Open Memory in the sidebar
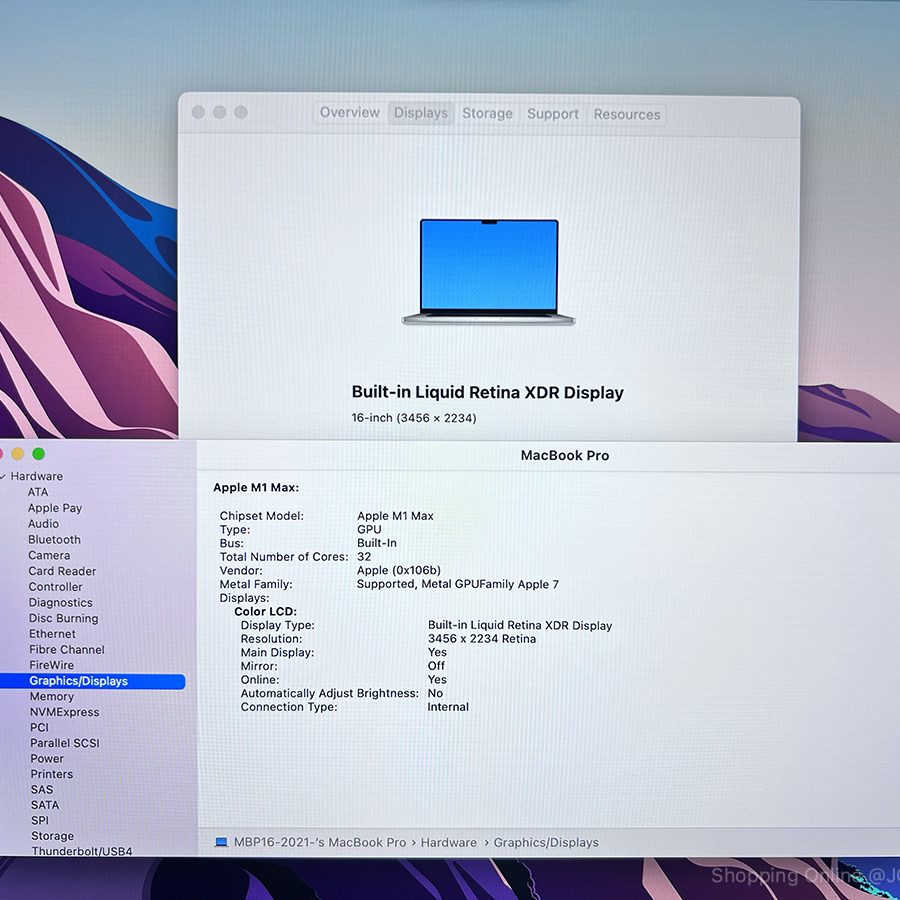 coord(52,696)
